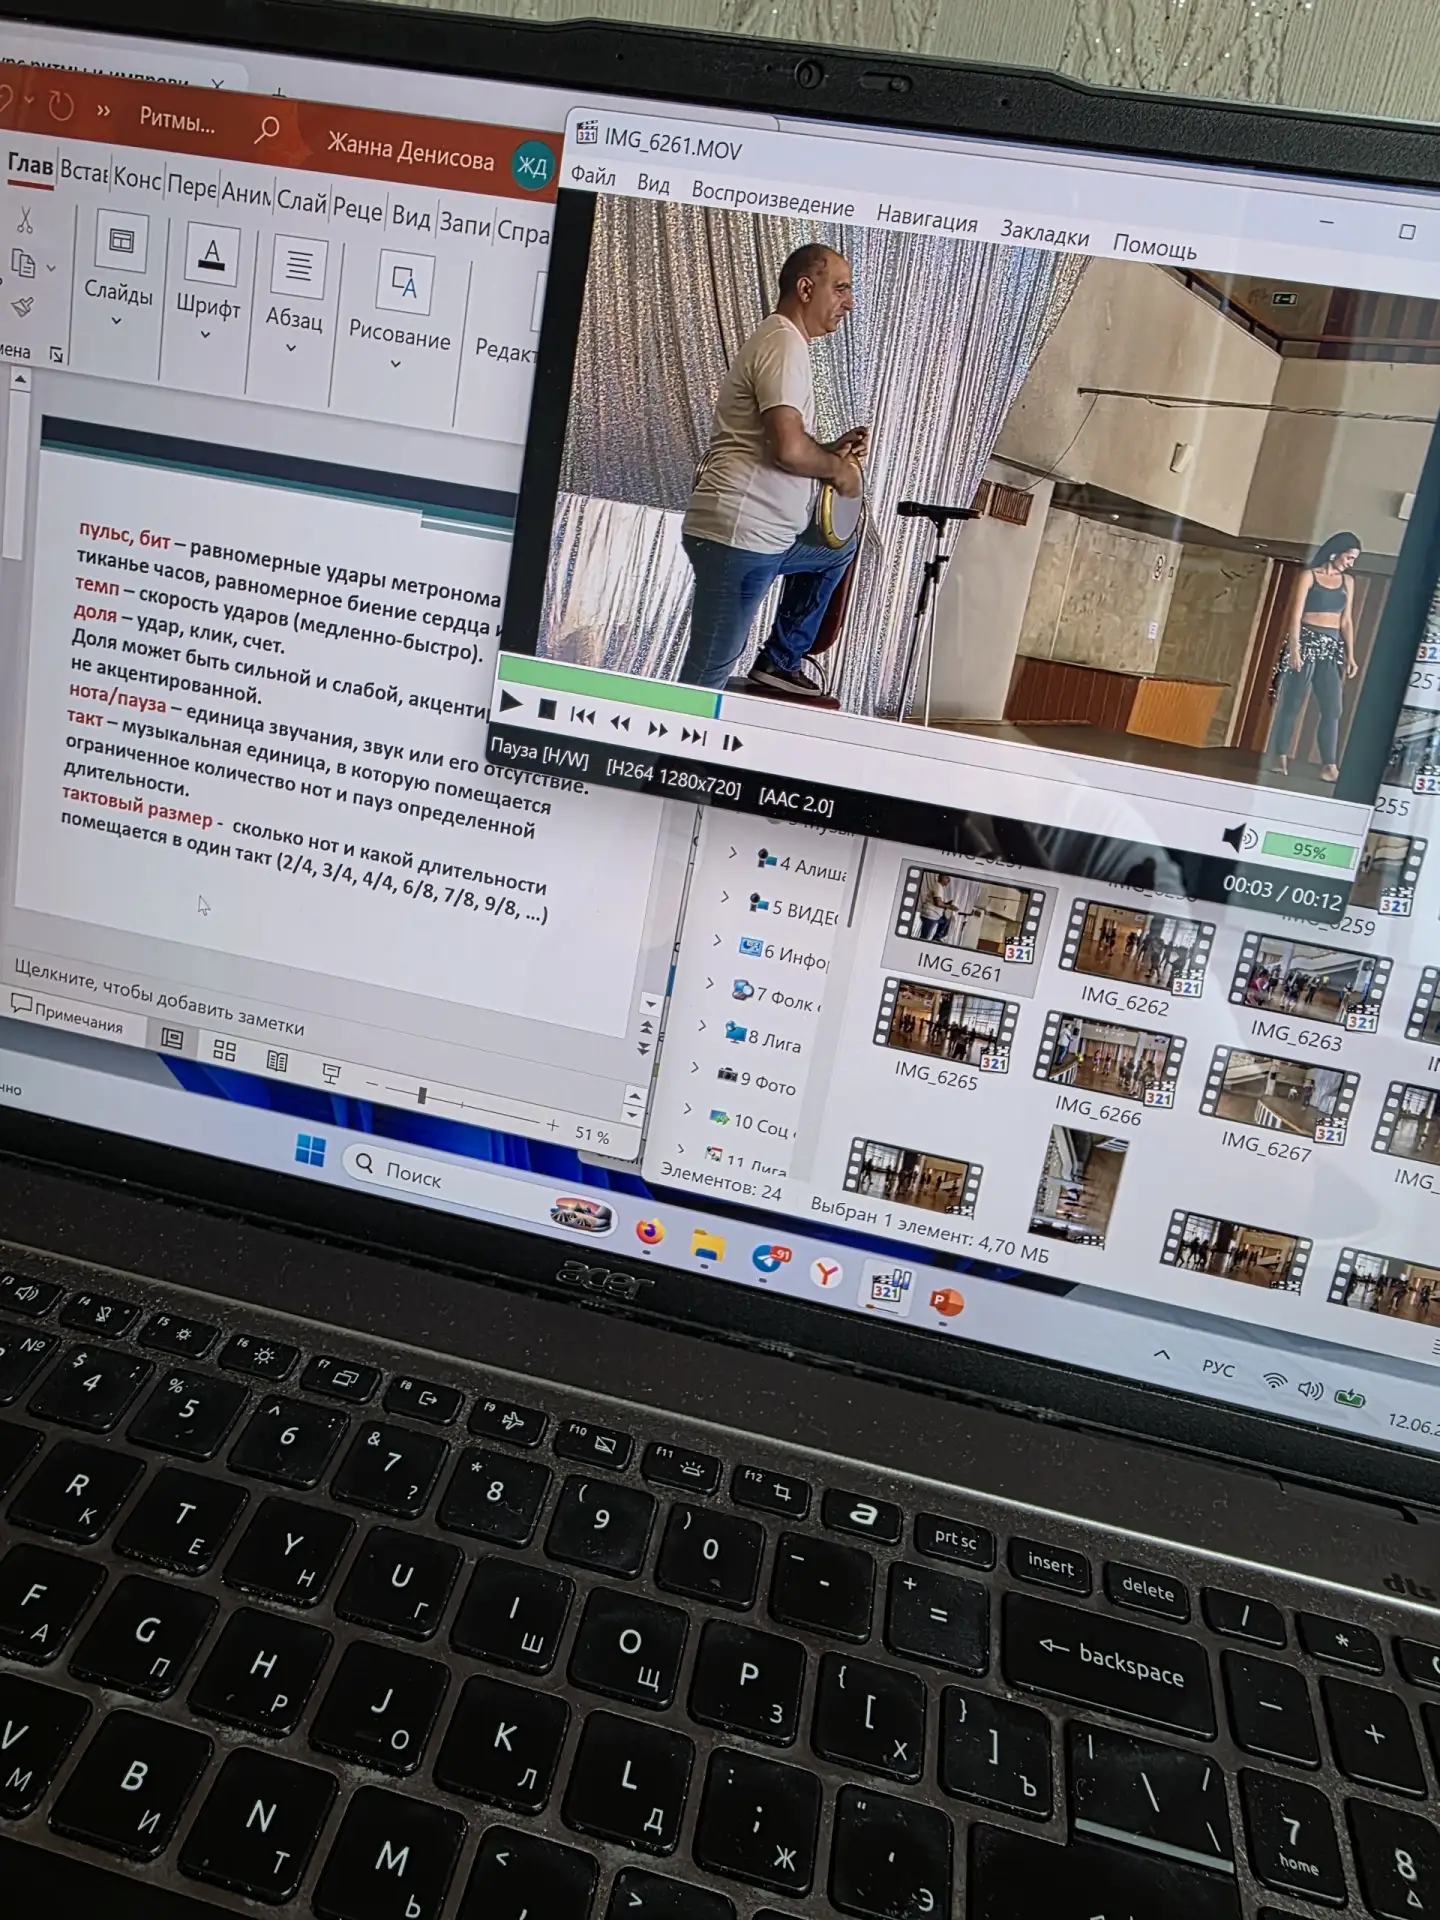
Task: Open Закладки menu in player
Action: click(1044, 232)
